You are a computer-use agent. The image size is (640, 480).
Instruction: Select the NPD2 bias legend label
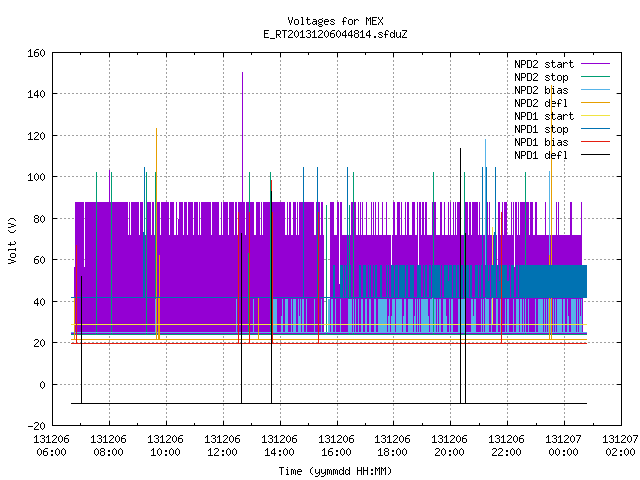coord(541,90)
